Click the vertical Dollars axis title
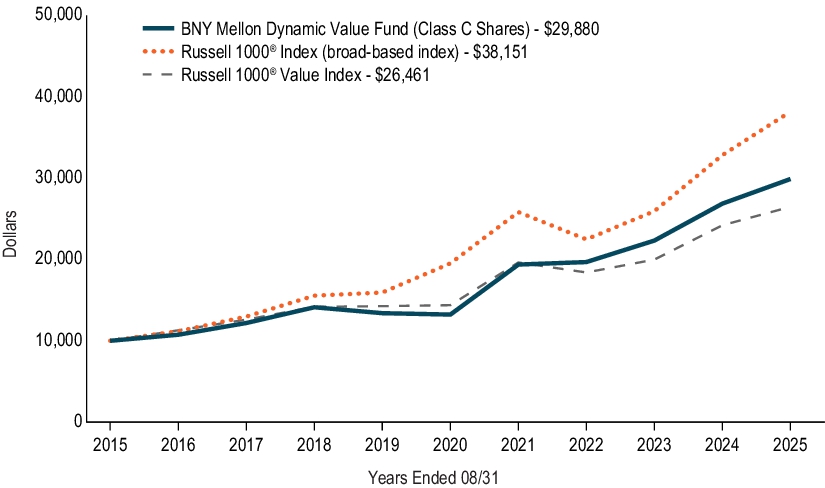The height and width of the screenshot is (488, 825). pos(10,234)
